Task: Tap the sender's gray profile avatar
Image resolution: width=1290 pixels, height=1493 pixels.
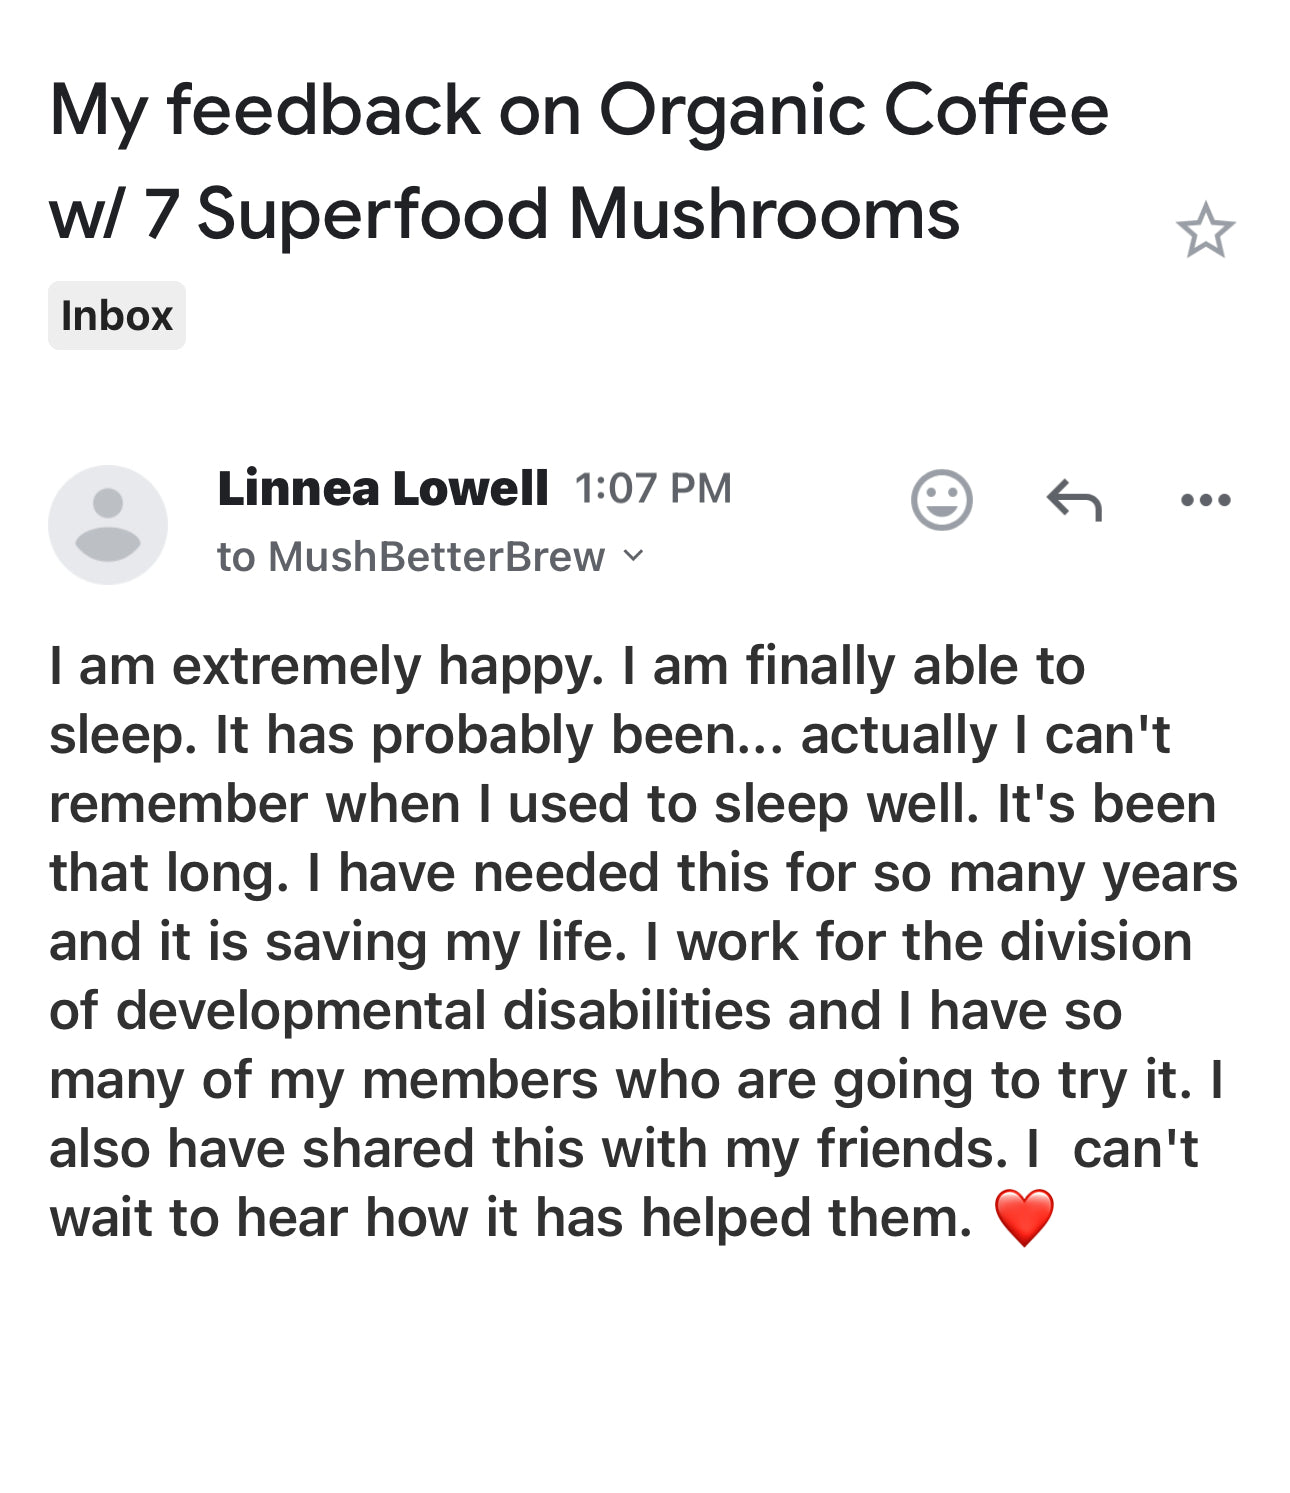Action: pos(108,524)
